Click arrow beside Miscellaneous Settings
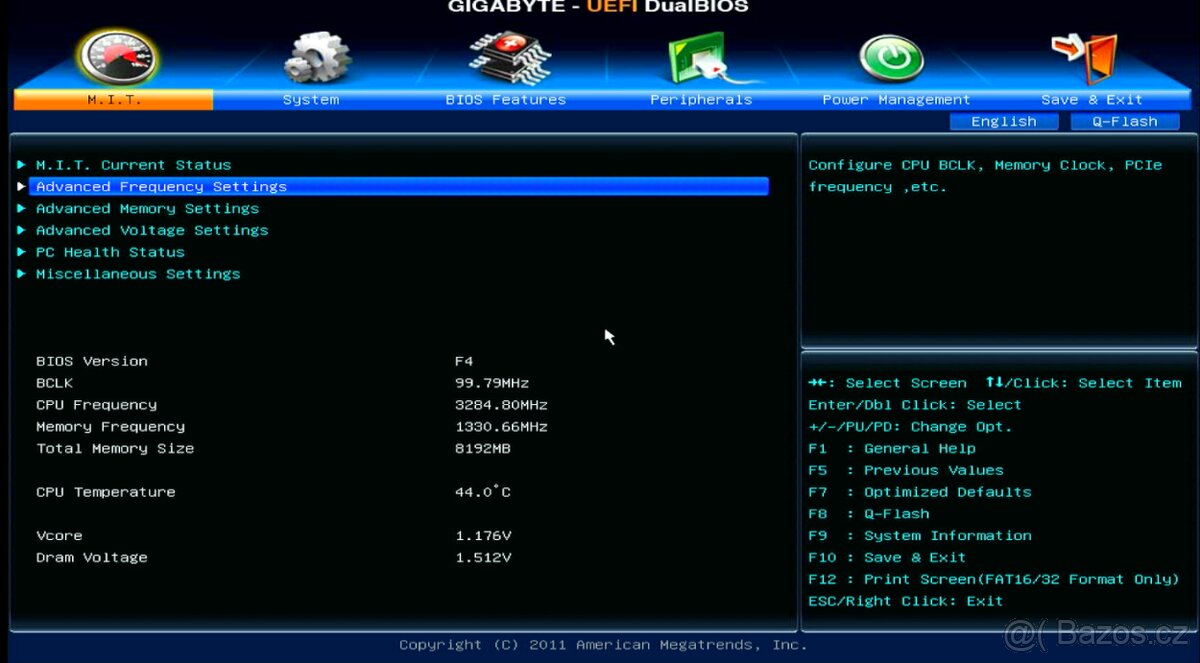The width and height of the screenshot is (1200, 663). pos(21,274)
